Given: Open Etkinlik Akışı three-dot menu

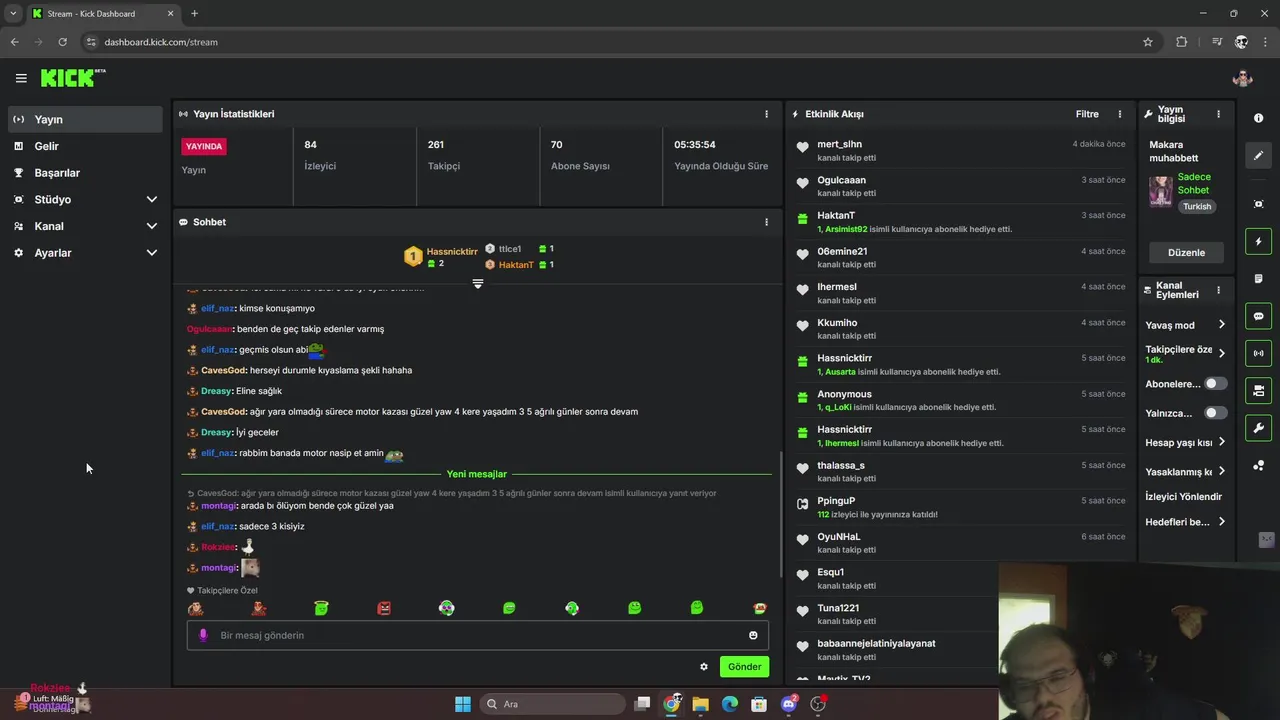Looking at the screenshot, I should 1120,114.
